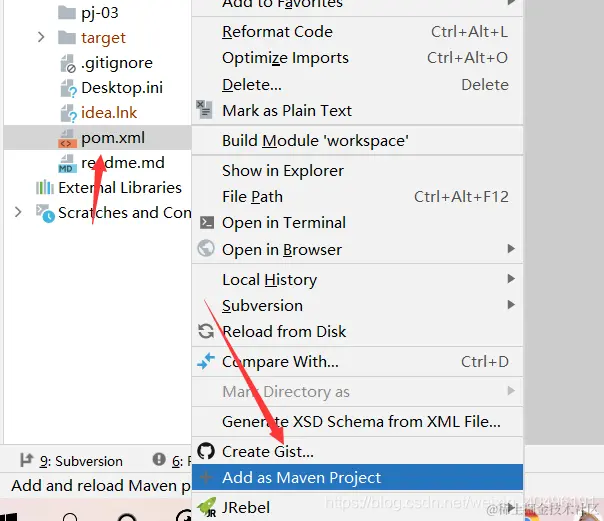
Task: Click the taskbar search icon
Action: pos(70,517)
